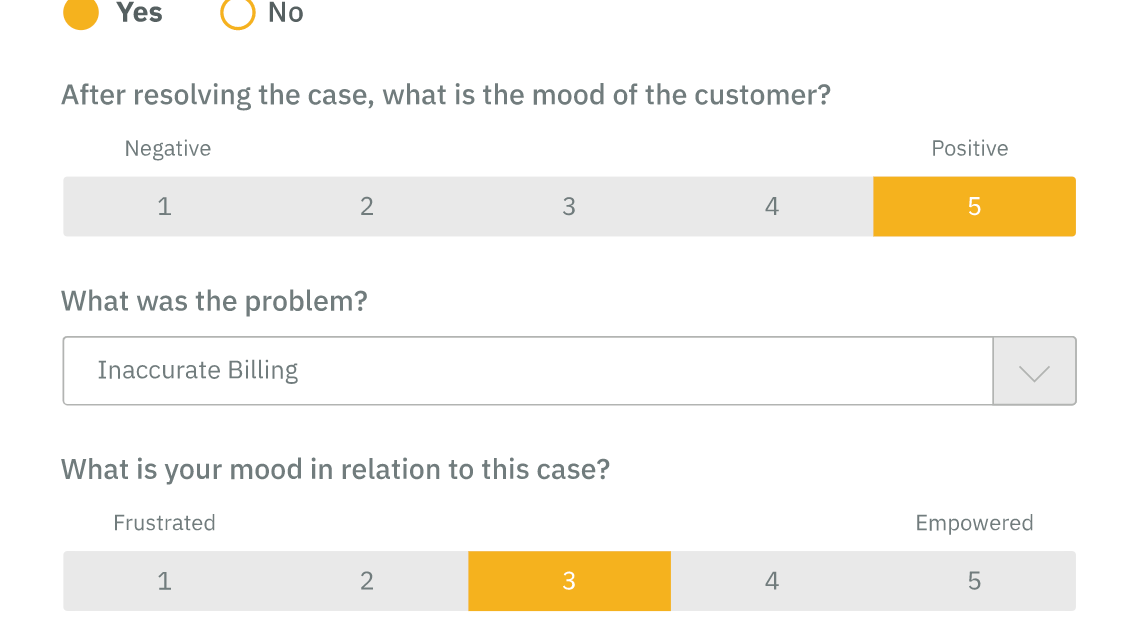Screen dimensions: 1132x637
Task: Select the No radio button
Action: click(238, 14)
